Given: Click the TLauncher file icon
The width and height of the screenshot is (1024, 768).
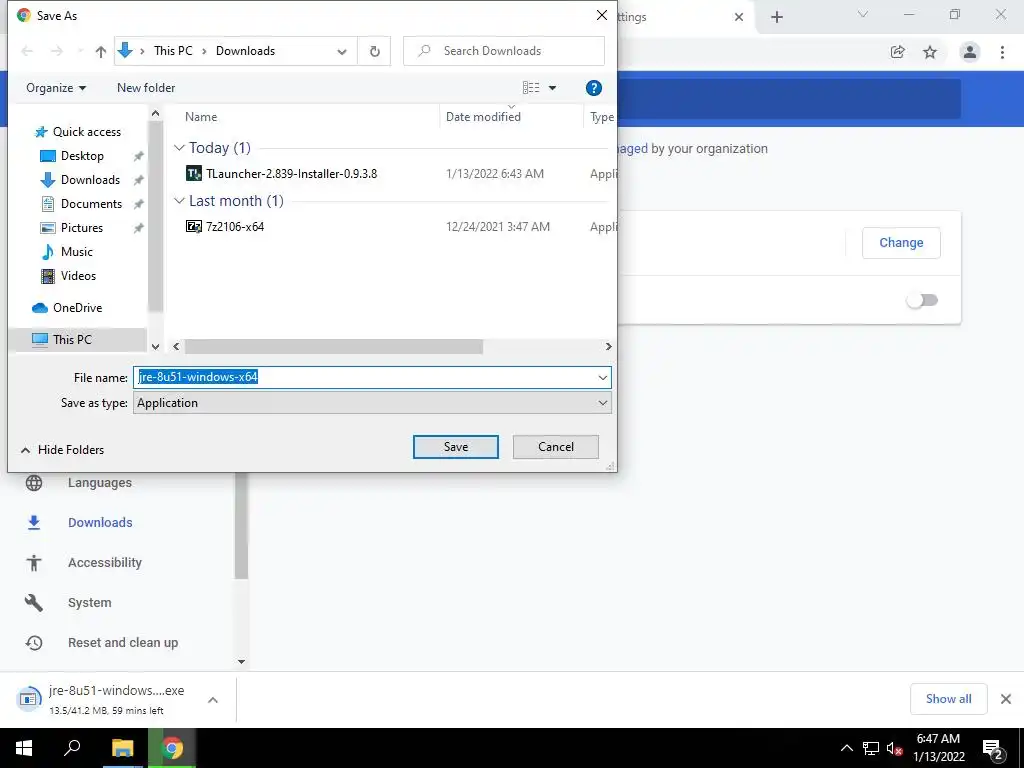Looking at the screenshot, I should 194,174.
